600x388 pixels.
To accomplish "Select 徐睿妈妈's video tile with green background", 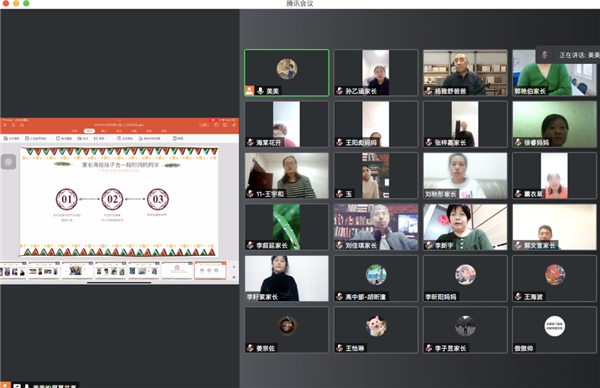I will [554, 124].
